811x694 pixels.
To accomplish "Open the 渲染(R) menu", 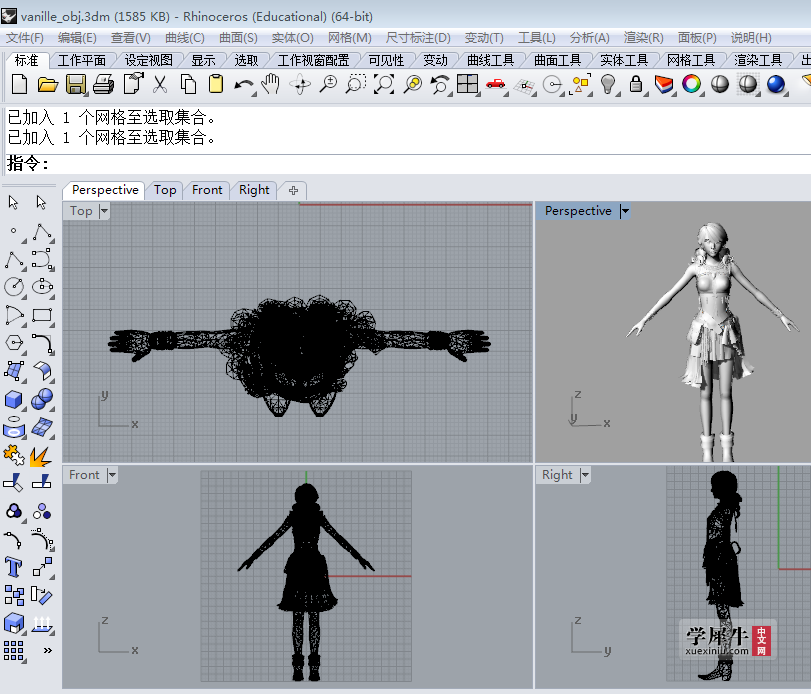I will point(643,38).
